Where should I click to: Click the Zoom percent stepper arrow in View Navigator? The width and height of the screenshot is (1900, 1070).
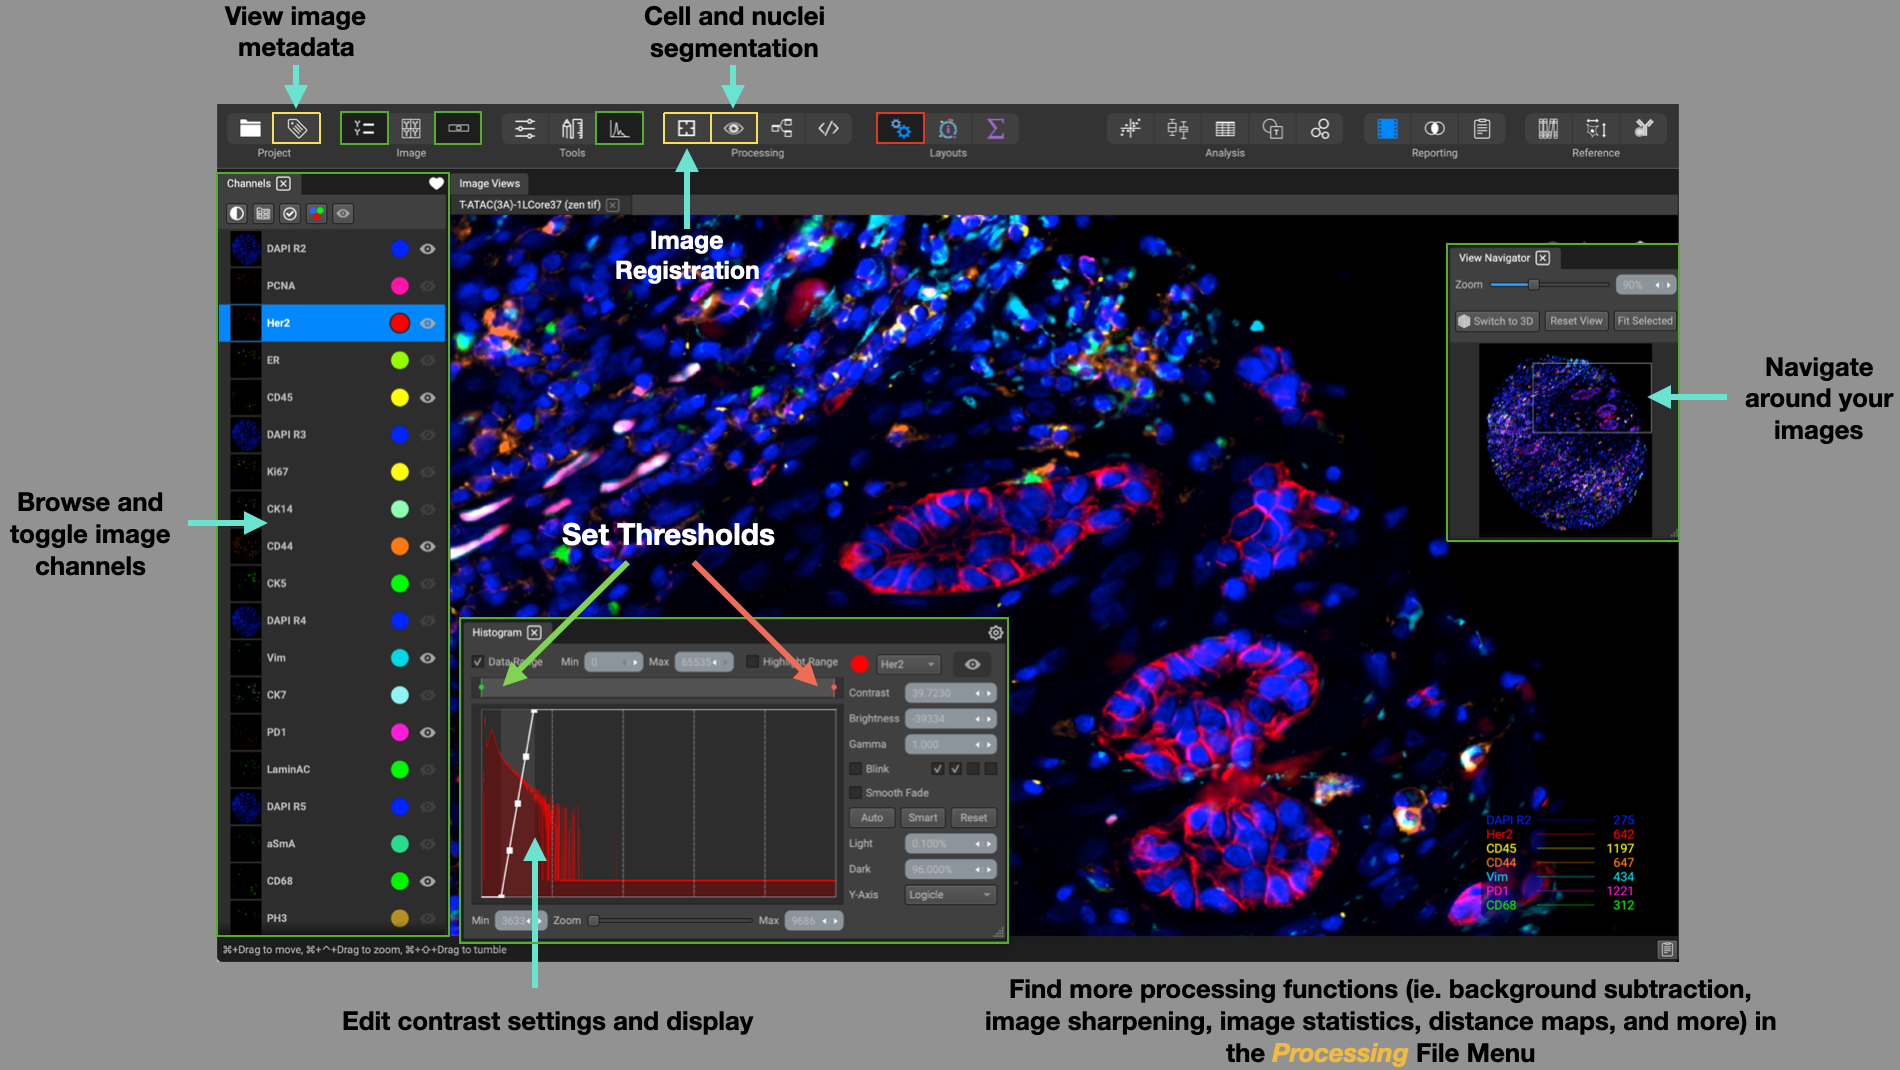(1667, 285)
